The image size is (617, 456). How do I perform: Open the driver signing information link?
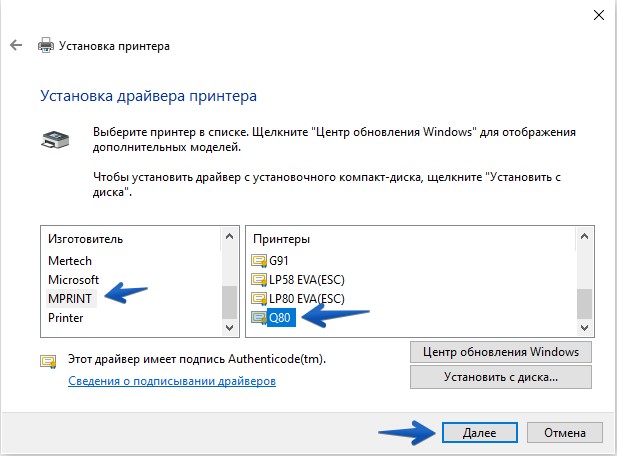(x=171, y=381)
